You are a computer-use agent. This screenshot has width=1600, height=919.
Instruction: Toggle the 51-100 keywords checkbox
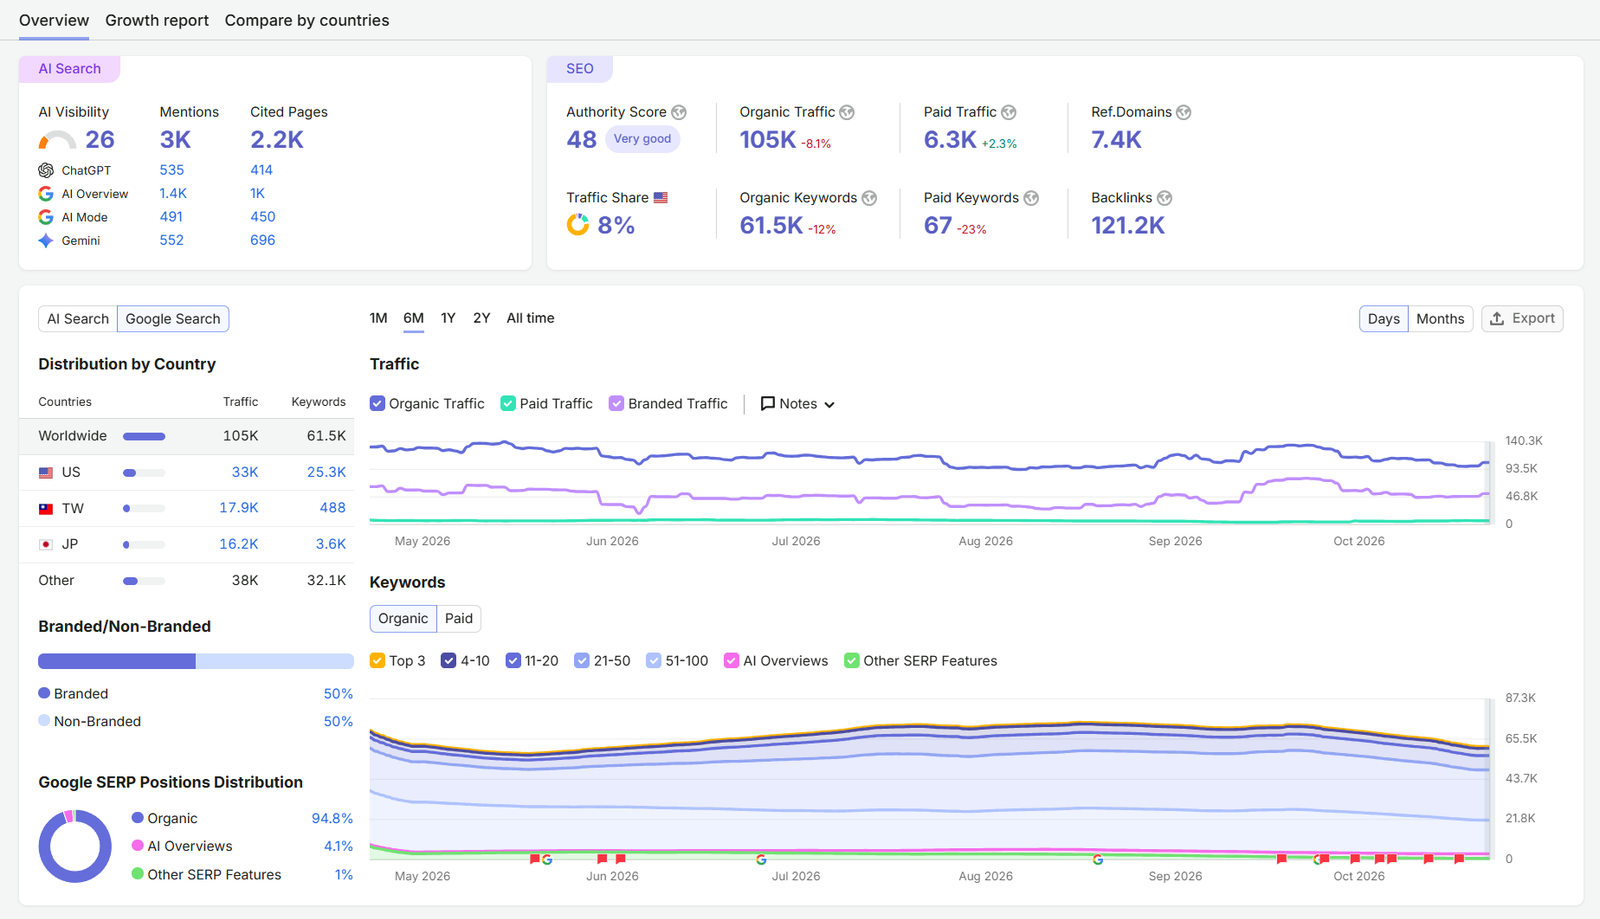tap(654, 660)
